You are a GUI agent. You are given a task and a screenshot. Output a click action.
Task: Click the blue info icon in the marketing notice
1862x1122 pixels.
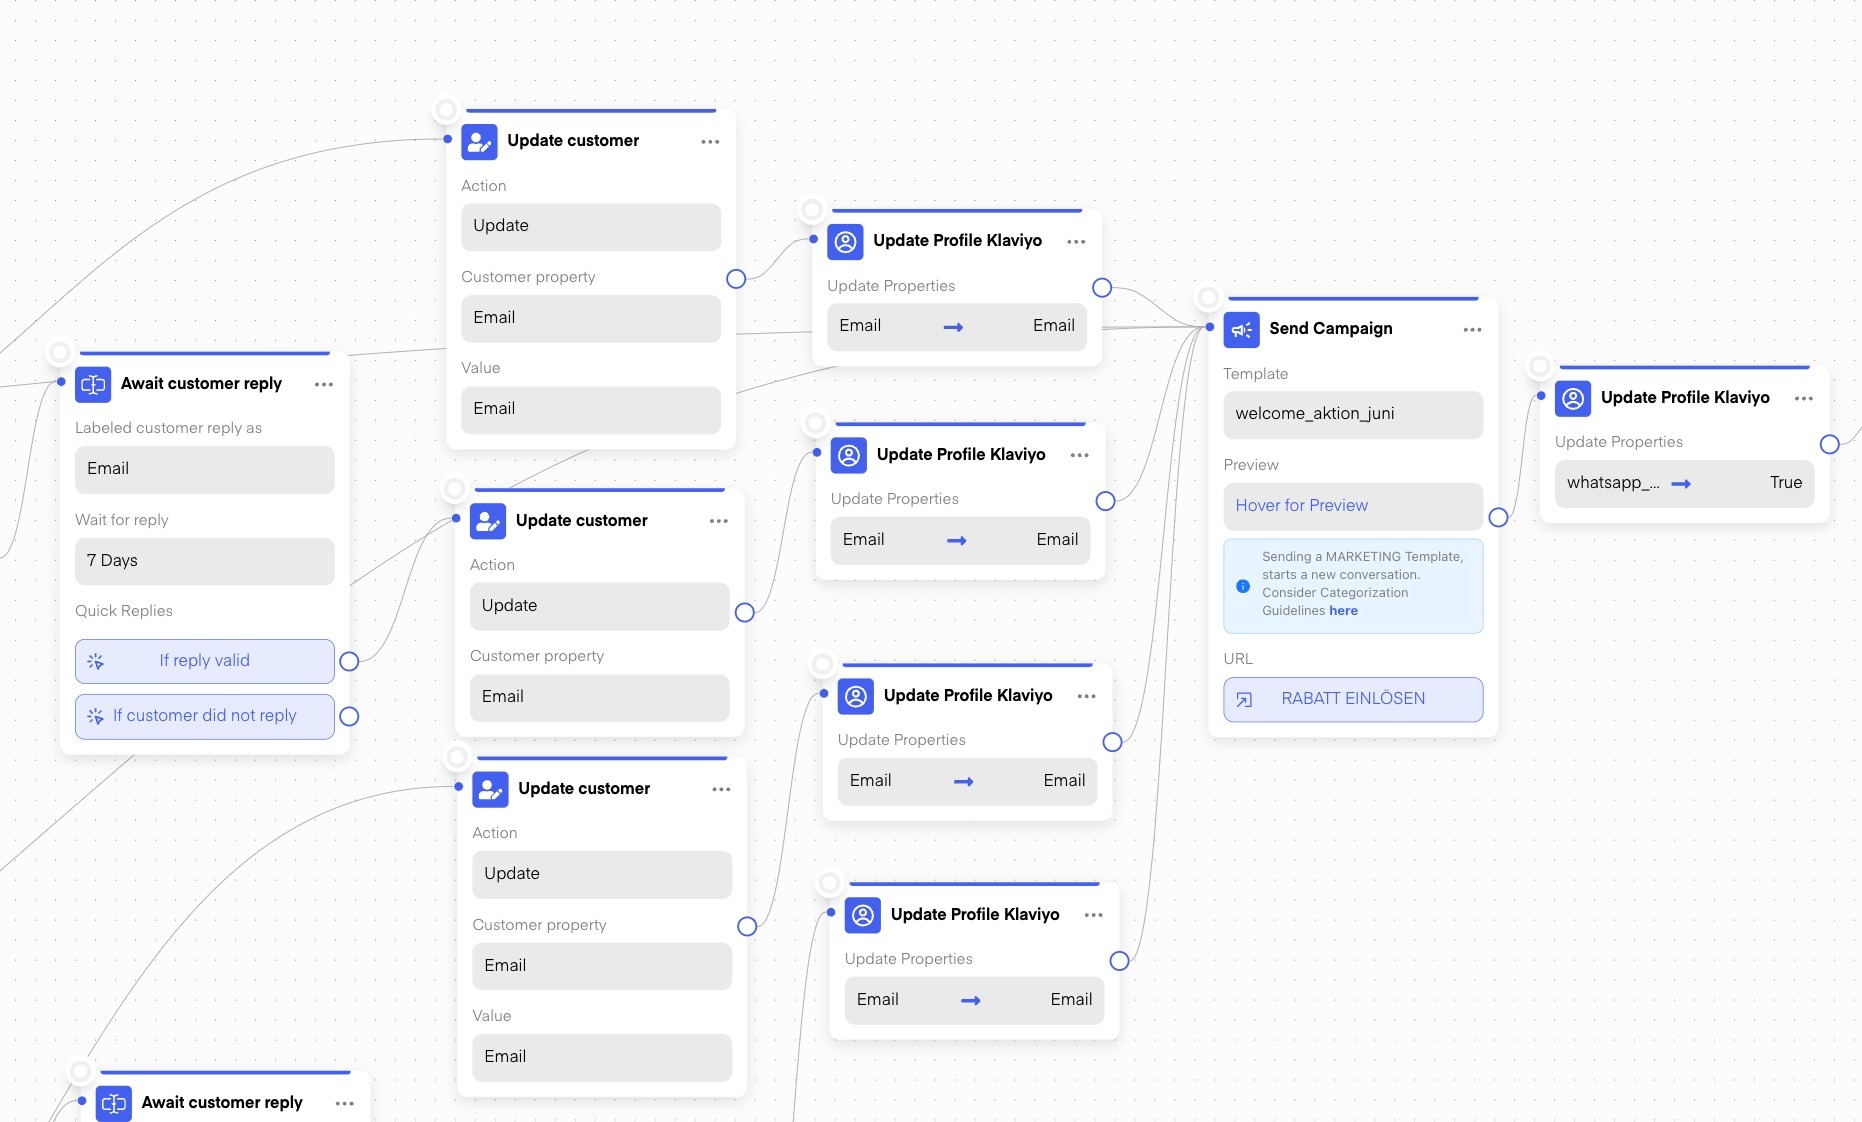coord(1243,586)
